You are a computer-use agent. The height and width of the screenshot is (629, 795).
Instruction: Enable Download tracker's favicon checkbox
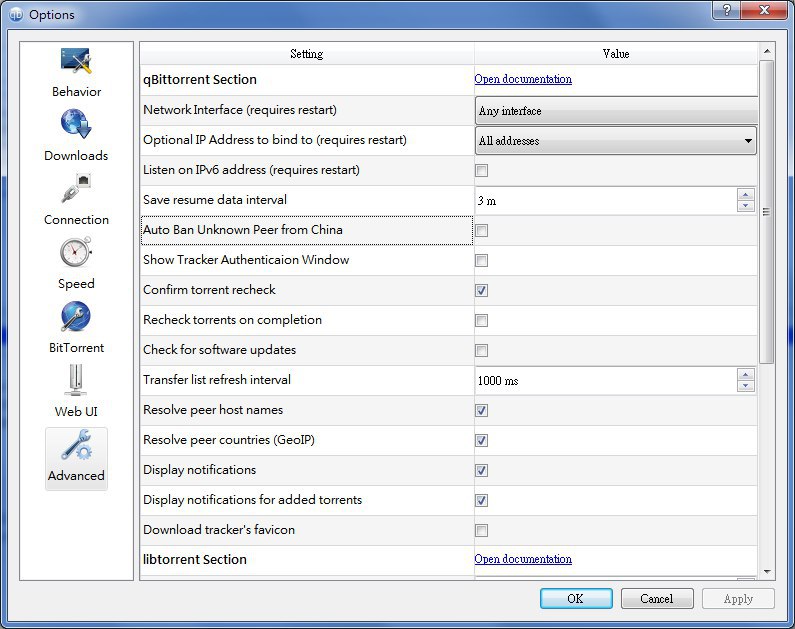coord(482,530)
